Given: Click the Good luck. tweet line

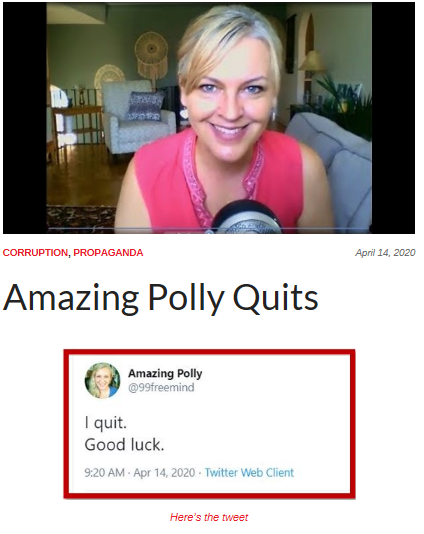Looking at the screenshot, I should pos(124,445).
